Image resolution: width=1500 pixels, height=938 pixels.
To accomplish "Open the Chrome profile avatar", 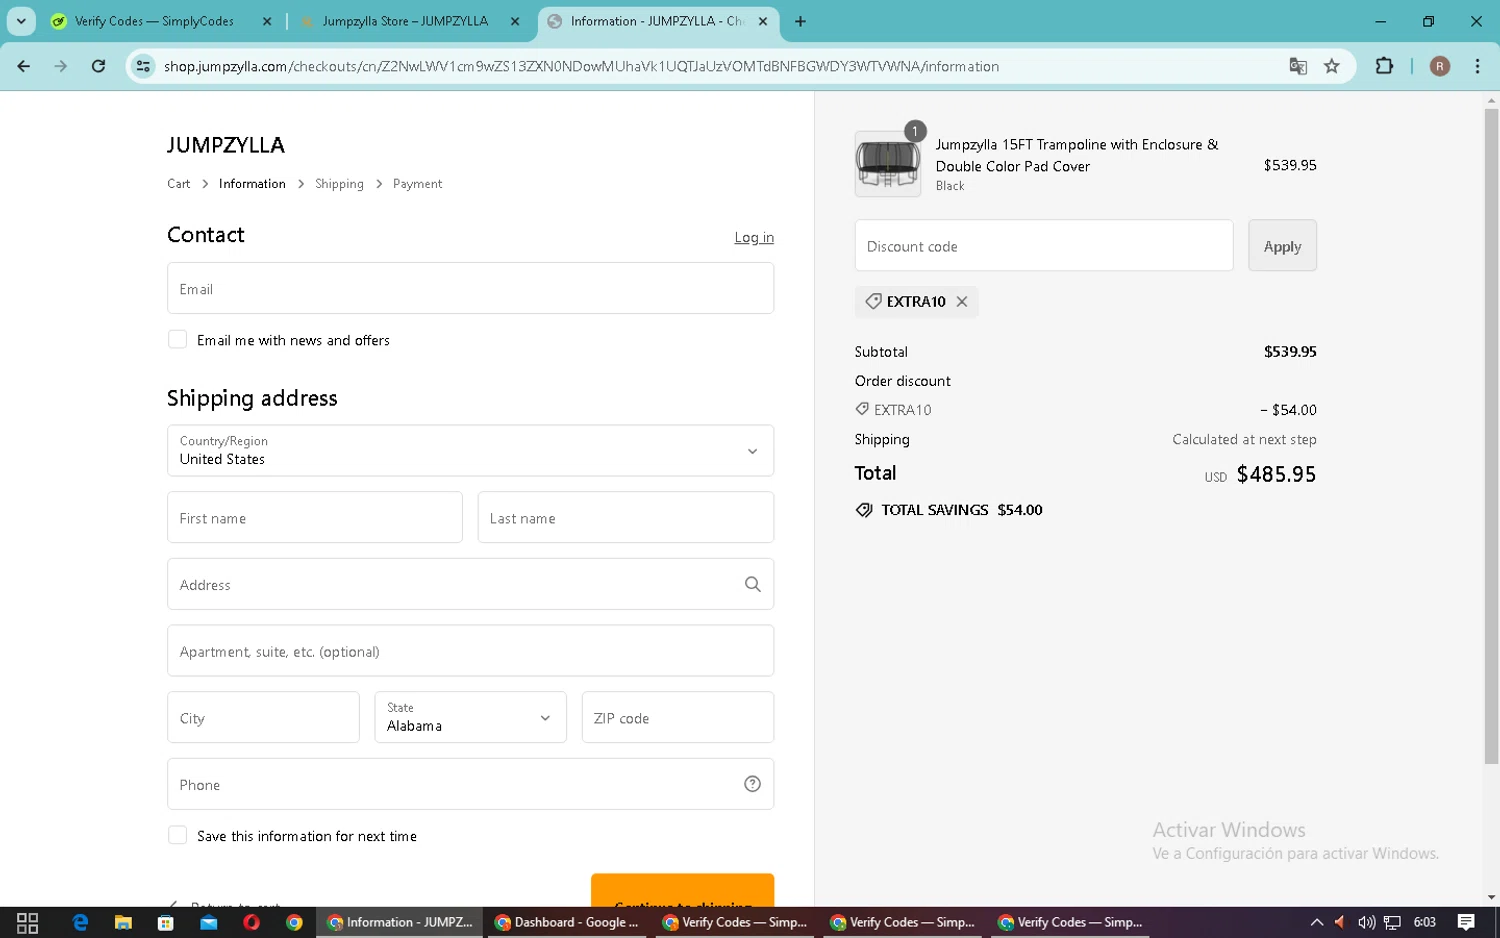I will tap(1440, 66).
